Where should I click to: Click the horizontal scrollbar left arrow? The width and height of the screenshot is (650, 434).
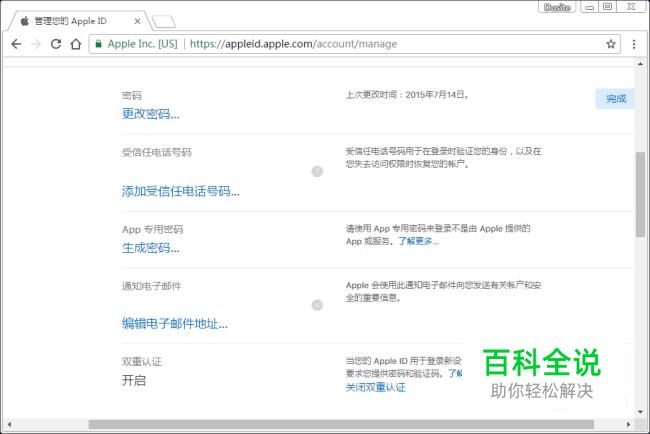tap(9, 424)
